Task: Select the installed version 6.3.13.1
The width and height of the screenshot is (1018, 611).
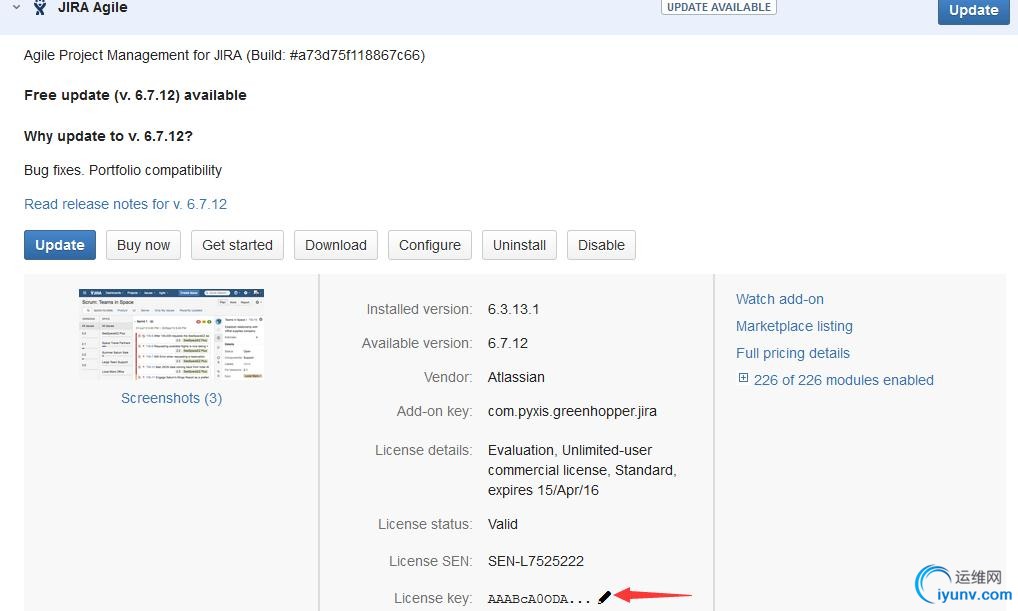Action: [514, 309]
